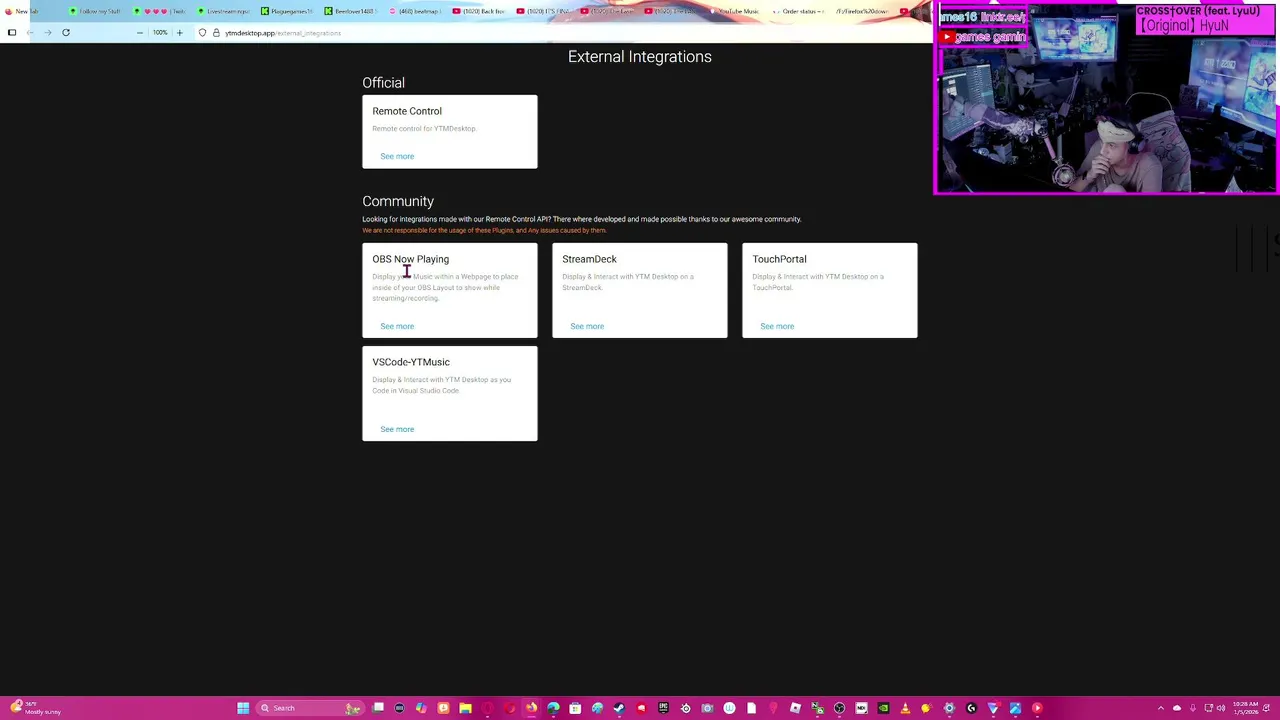Reset zoom via the 100% indicator
Screen dimensions: 1280x720
tap(160, 33)
